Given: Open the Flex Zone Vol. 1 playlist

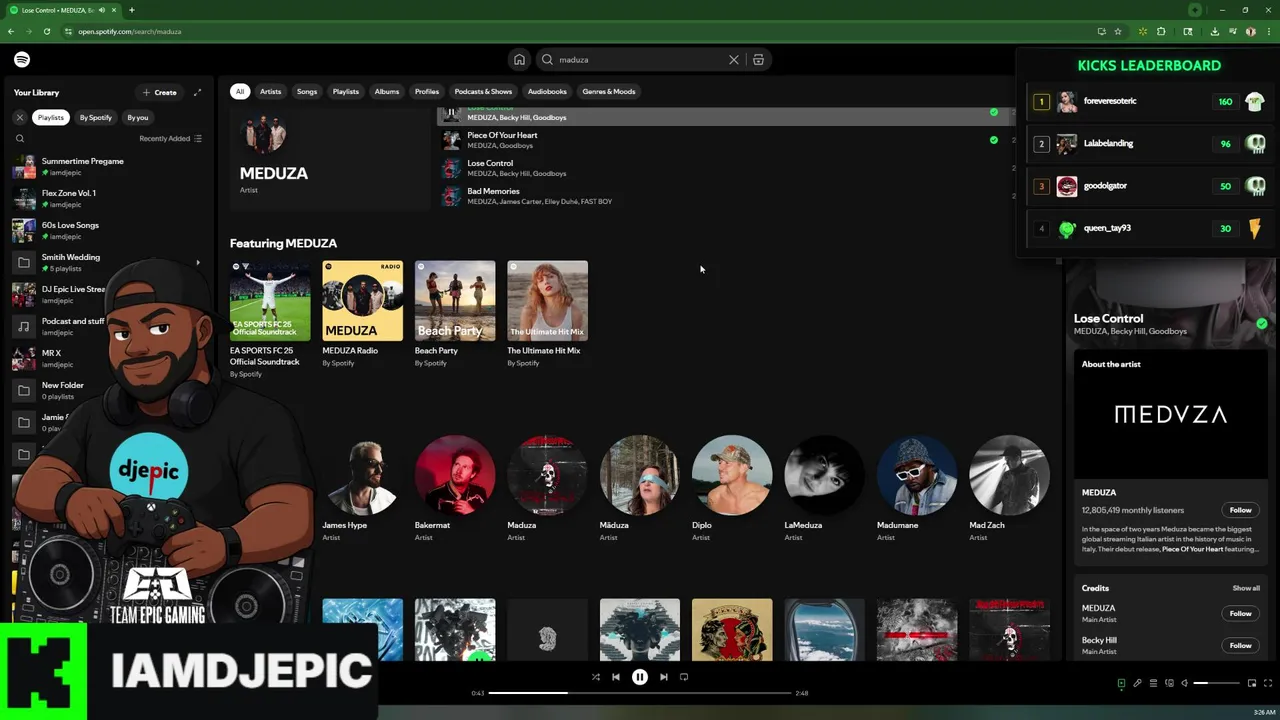Looking at the screenshot, I should coord(110,199).
